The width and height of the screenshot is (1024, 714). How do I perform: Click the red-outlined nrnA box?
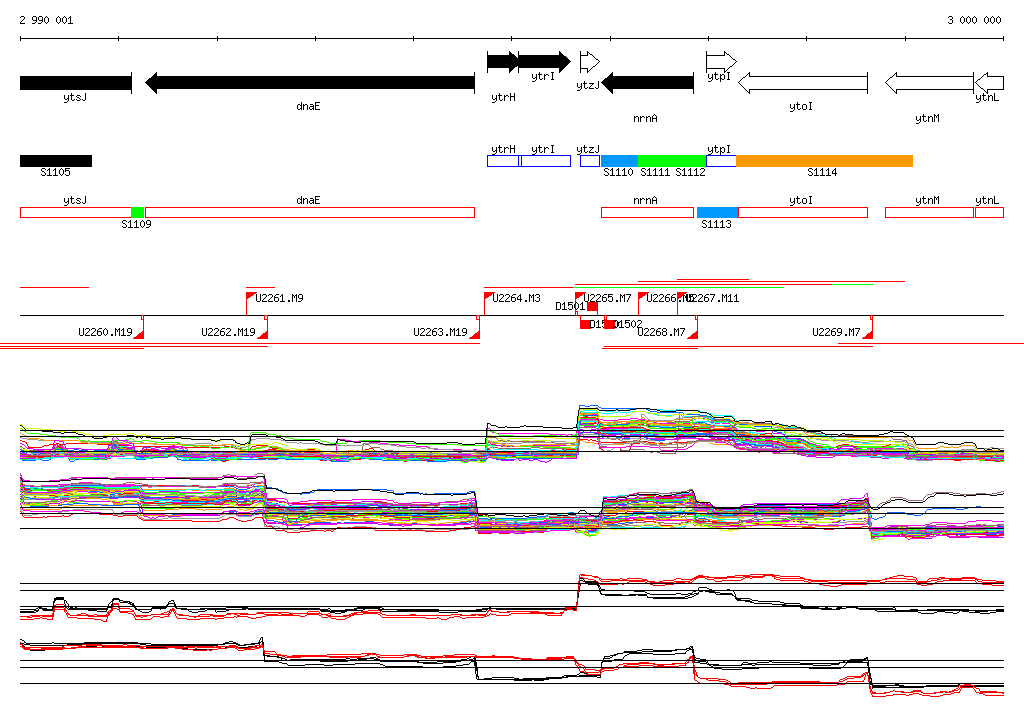[x=647, y=212]
